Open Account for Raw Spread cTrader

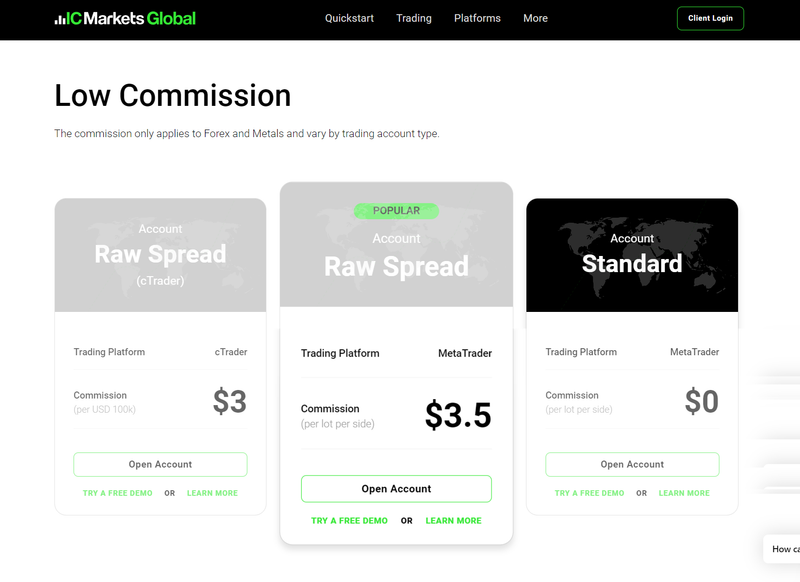tap(160, 464)
